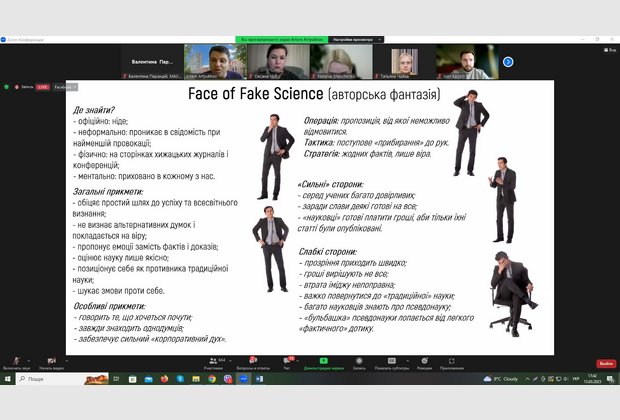Select the video tile right of Тетяна Чайка
Viewport: 620px width, 420px height.
pos(467,62)
